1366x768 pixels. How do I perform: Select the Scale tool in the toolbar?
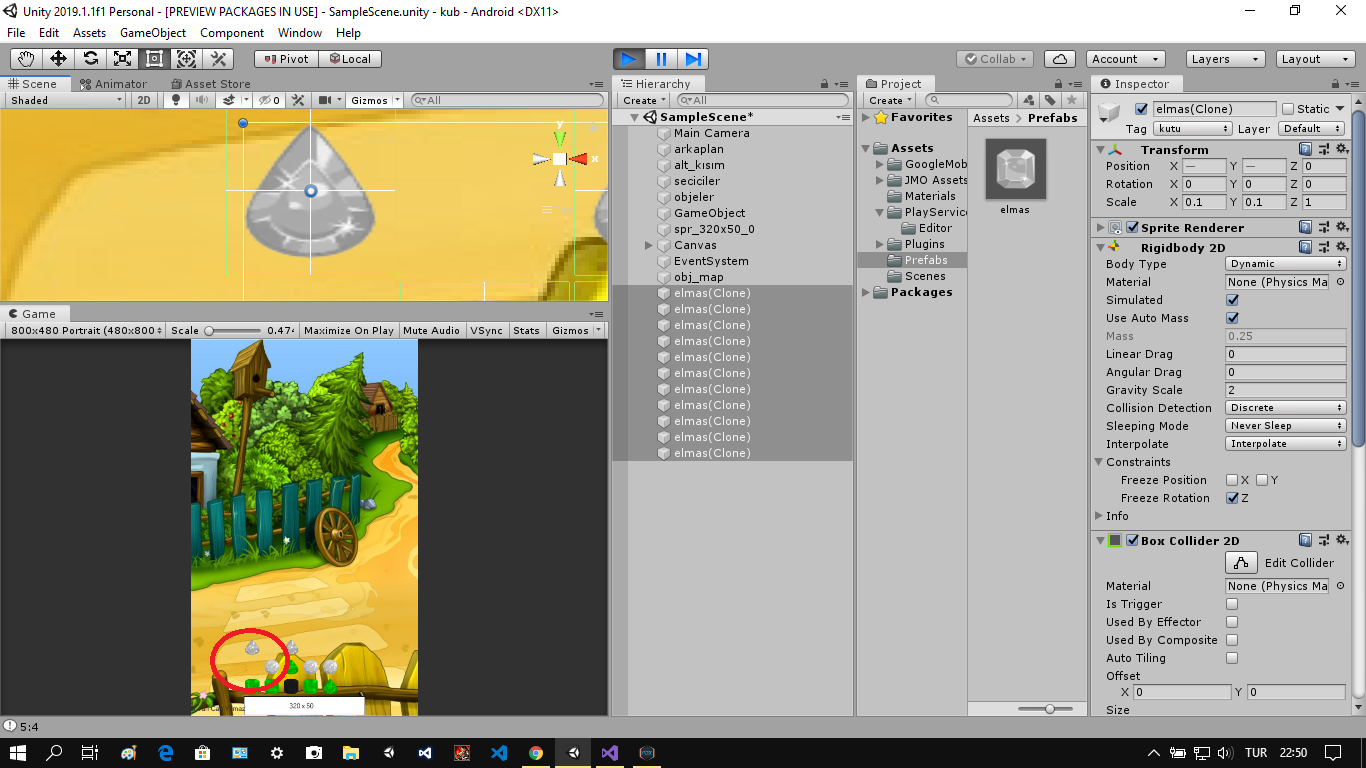coord(122,59)
